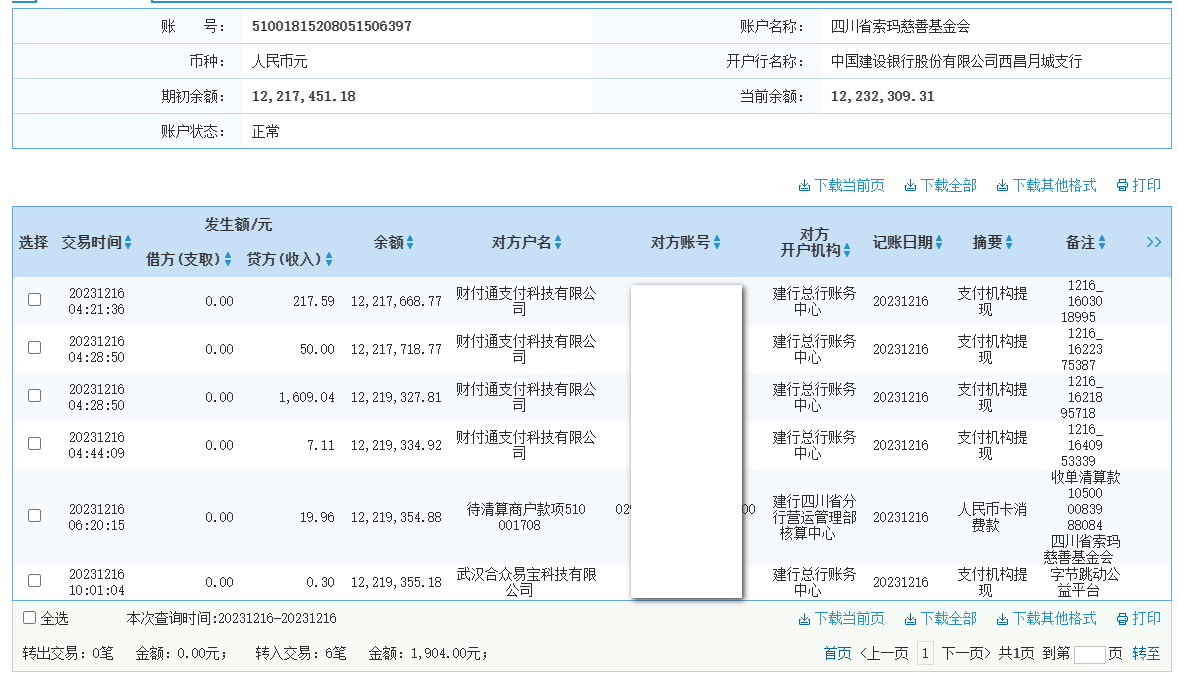Go to 首页 first page
The width and height of the screenshot is (1179, 677).
pyautogui.click(x=838, y=653)
